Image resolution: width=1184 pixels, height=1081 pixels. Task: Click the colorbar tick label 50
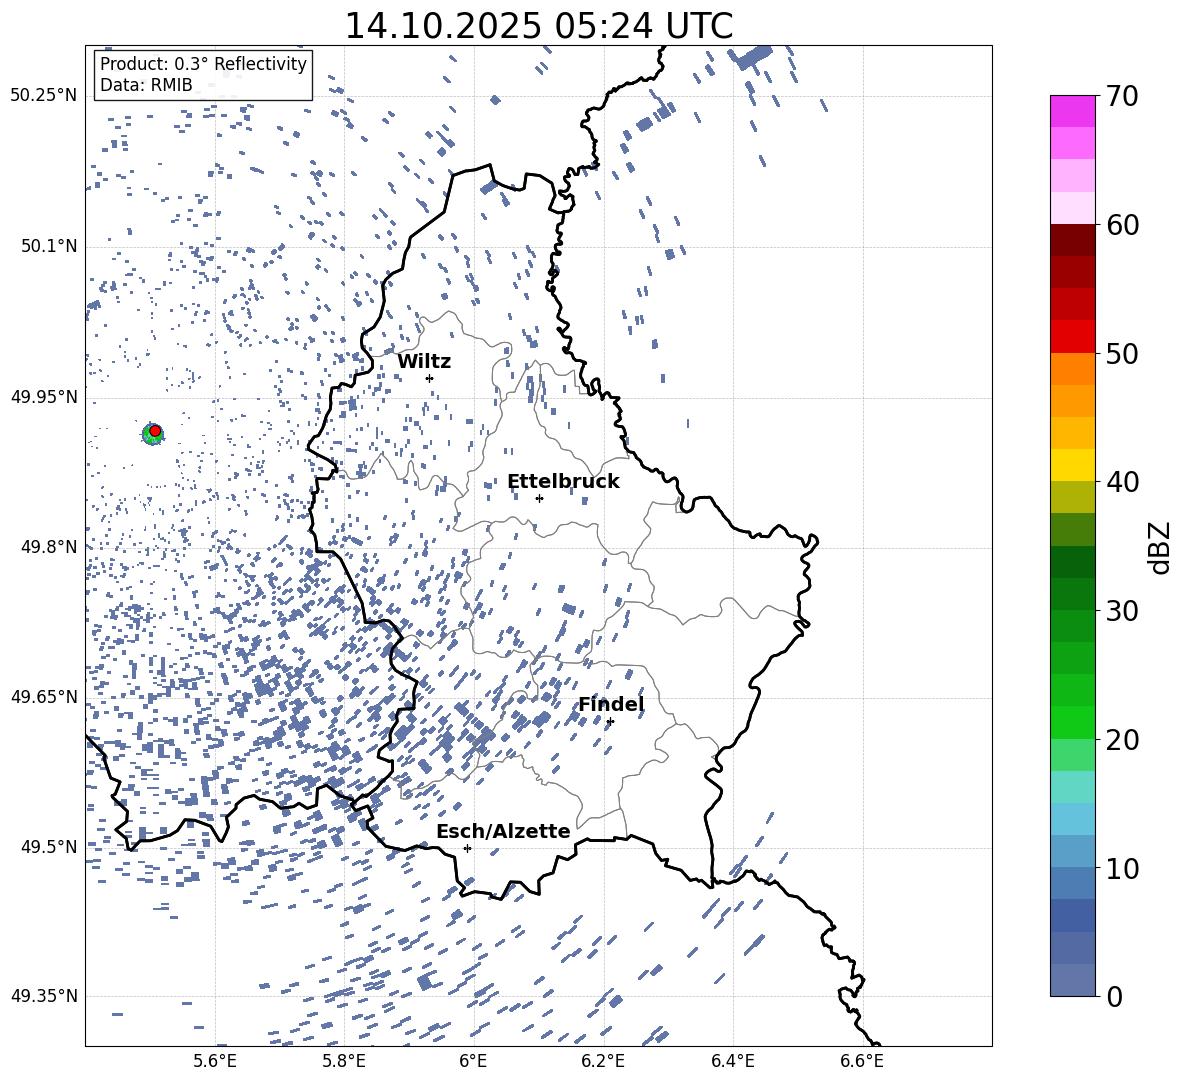1123,354
